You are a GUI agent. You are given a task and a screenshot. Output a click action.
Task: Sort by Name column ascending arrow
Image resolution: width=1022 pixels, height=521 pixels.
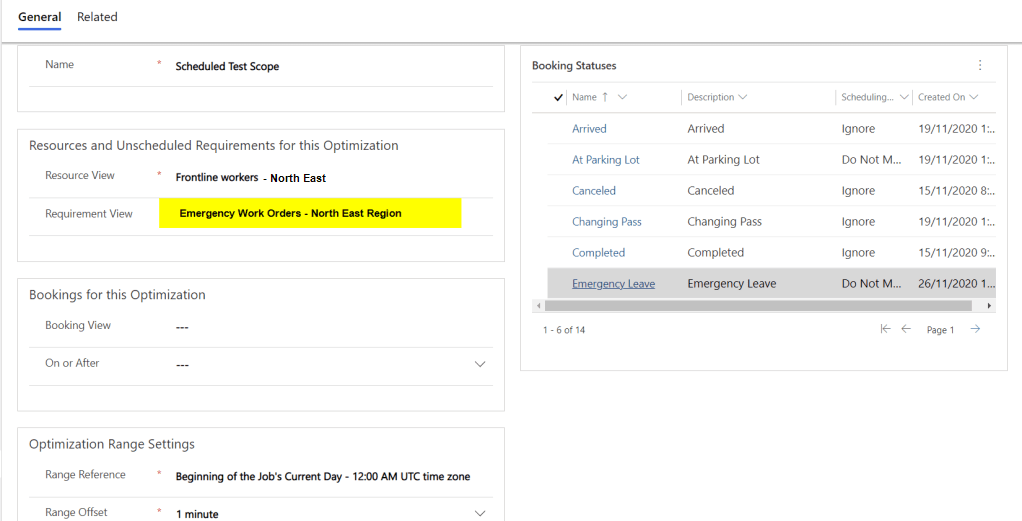point(605,97)
